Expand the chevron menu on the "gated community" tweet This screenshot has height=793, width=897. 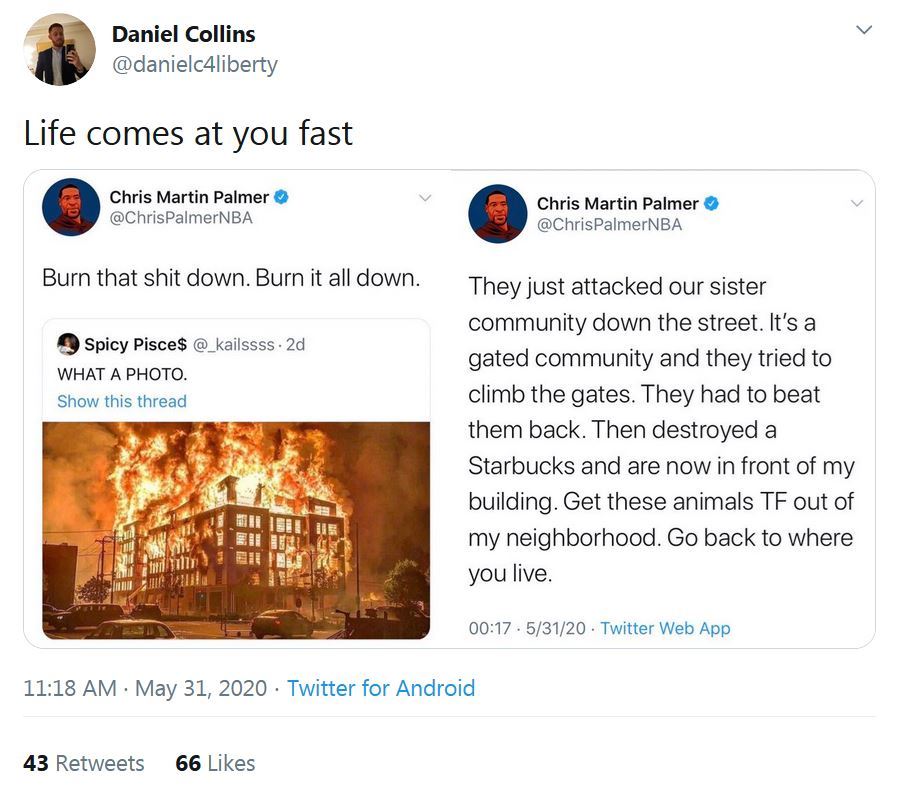coord(856,203)
